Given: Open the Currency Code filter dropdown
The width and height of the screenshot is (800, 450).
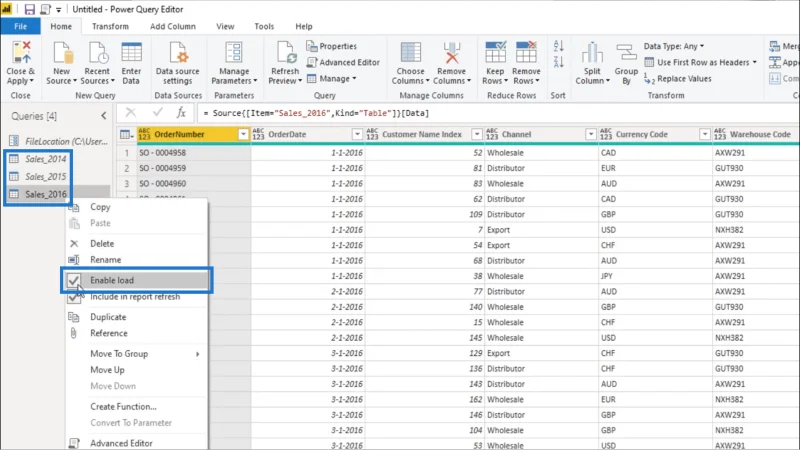Looking at the screenshot, I should (705, 134).
